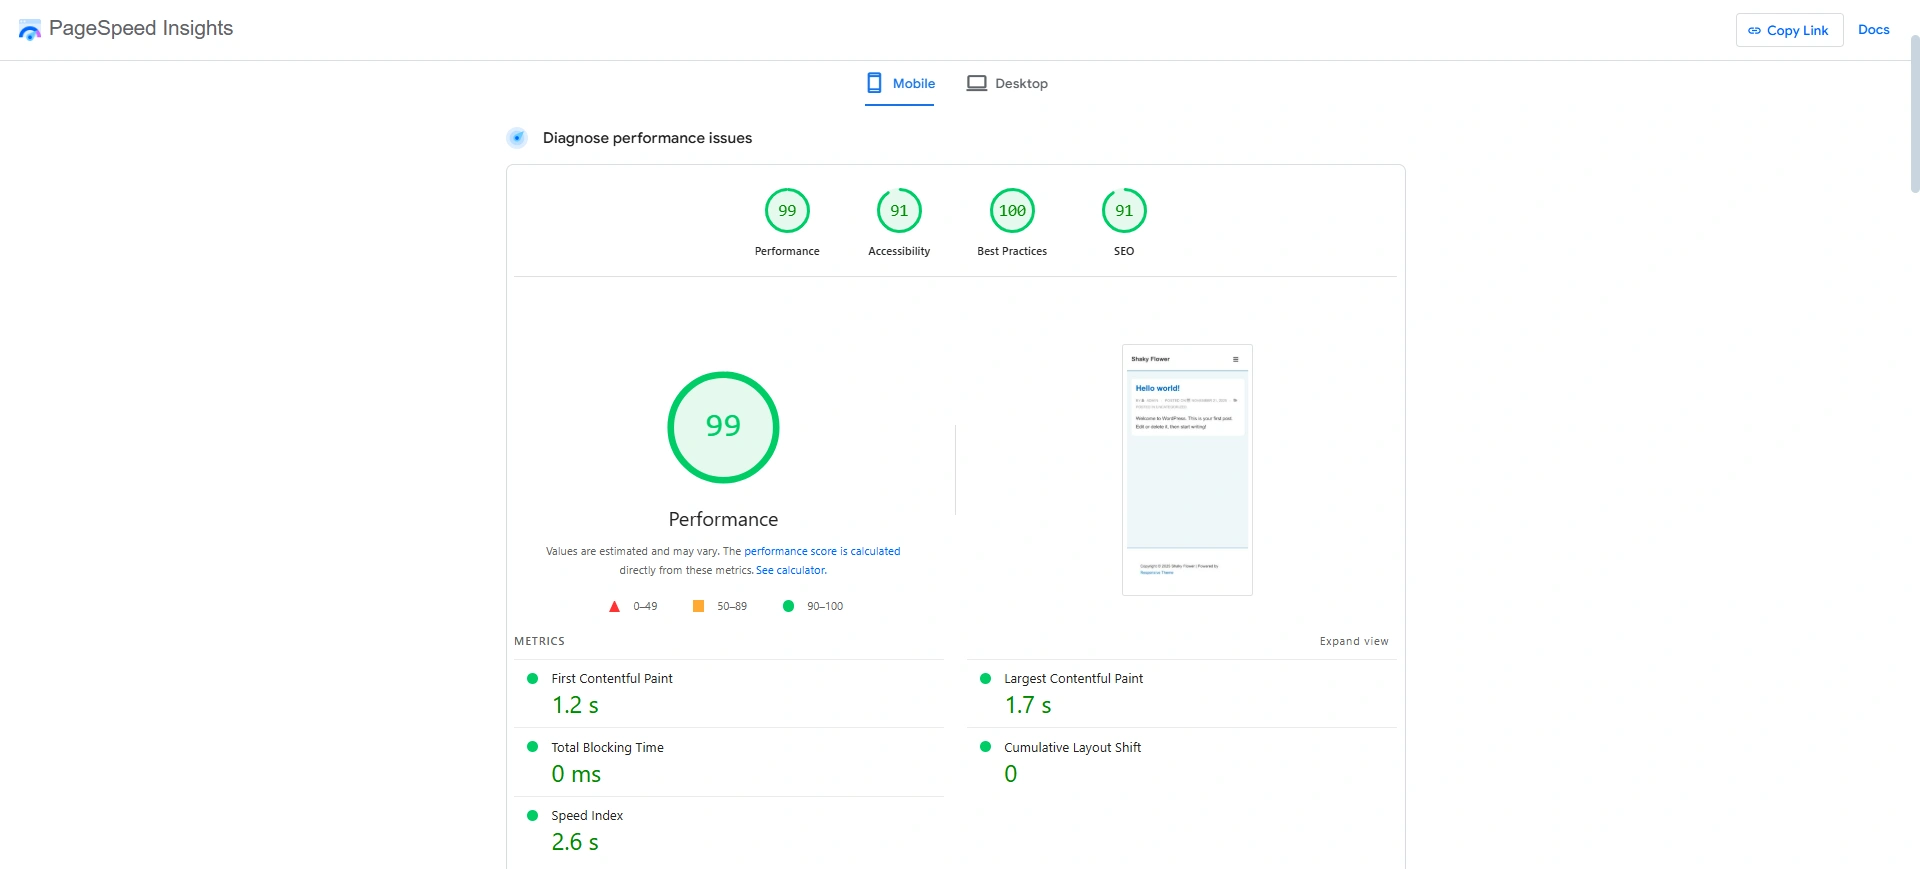Click the red triangle 0–49 legend icon

[615, 606]
